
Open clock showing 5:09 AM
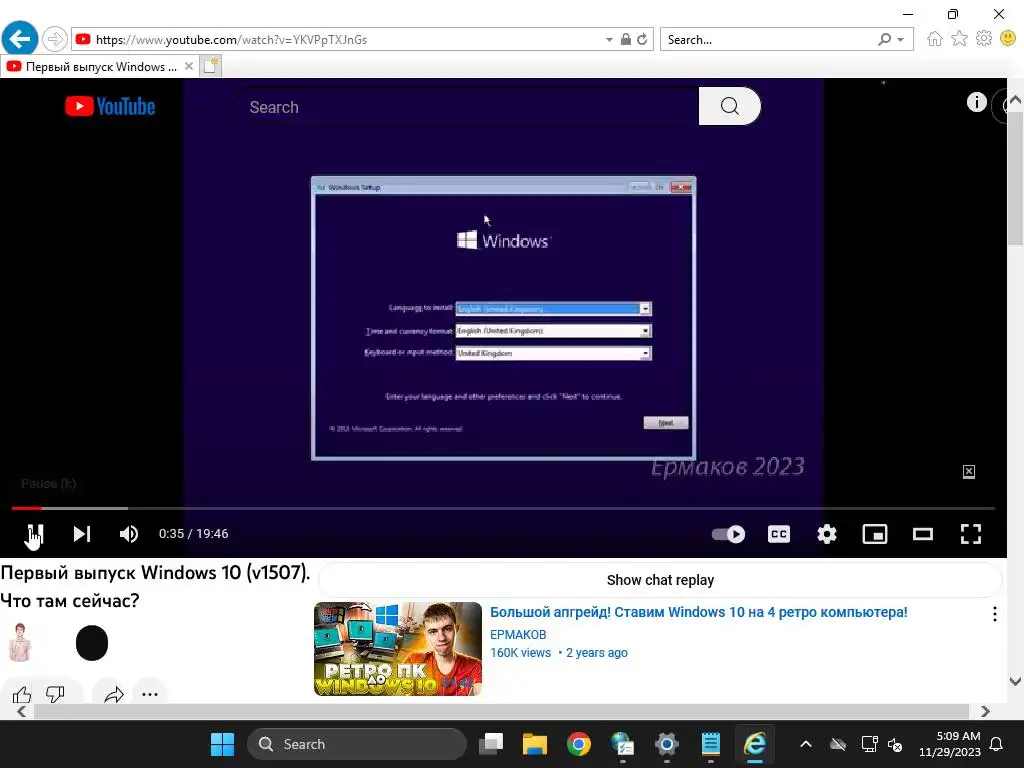click(950, 744)
